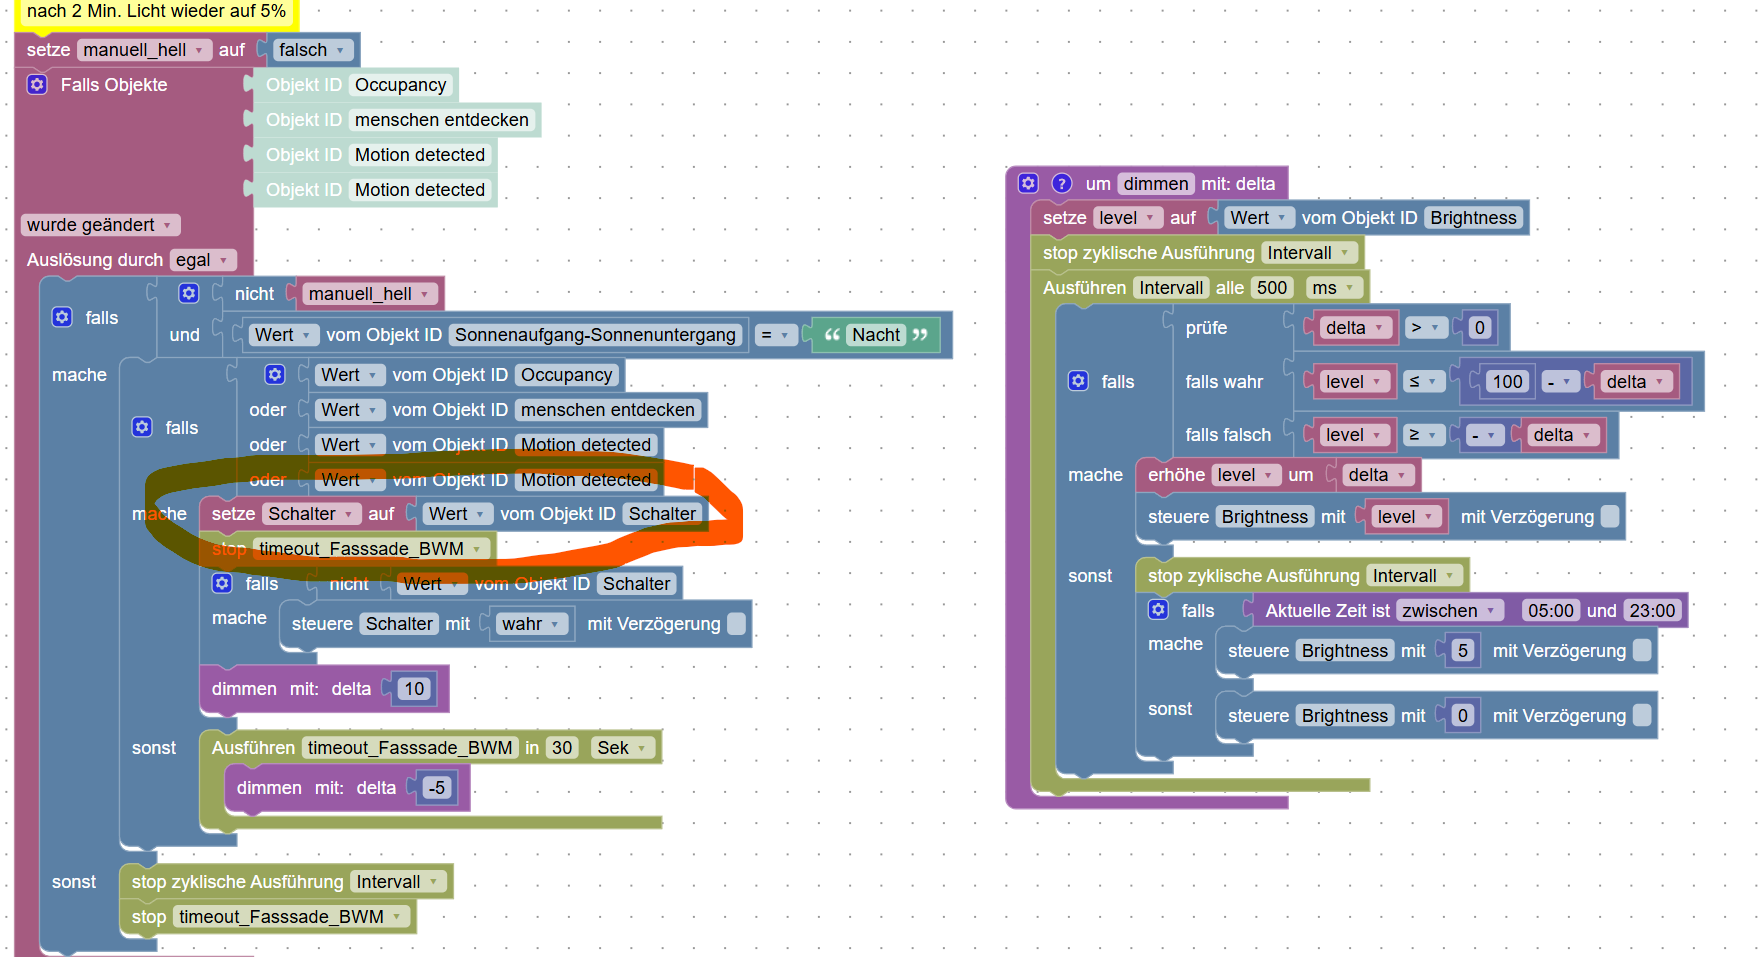Click the yellow comment nach 2 Min. Licht
Screen dimensions: 1761x957
[156, 12]
